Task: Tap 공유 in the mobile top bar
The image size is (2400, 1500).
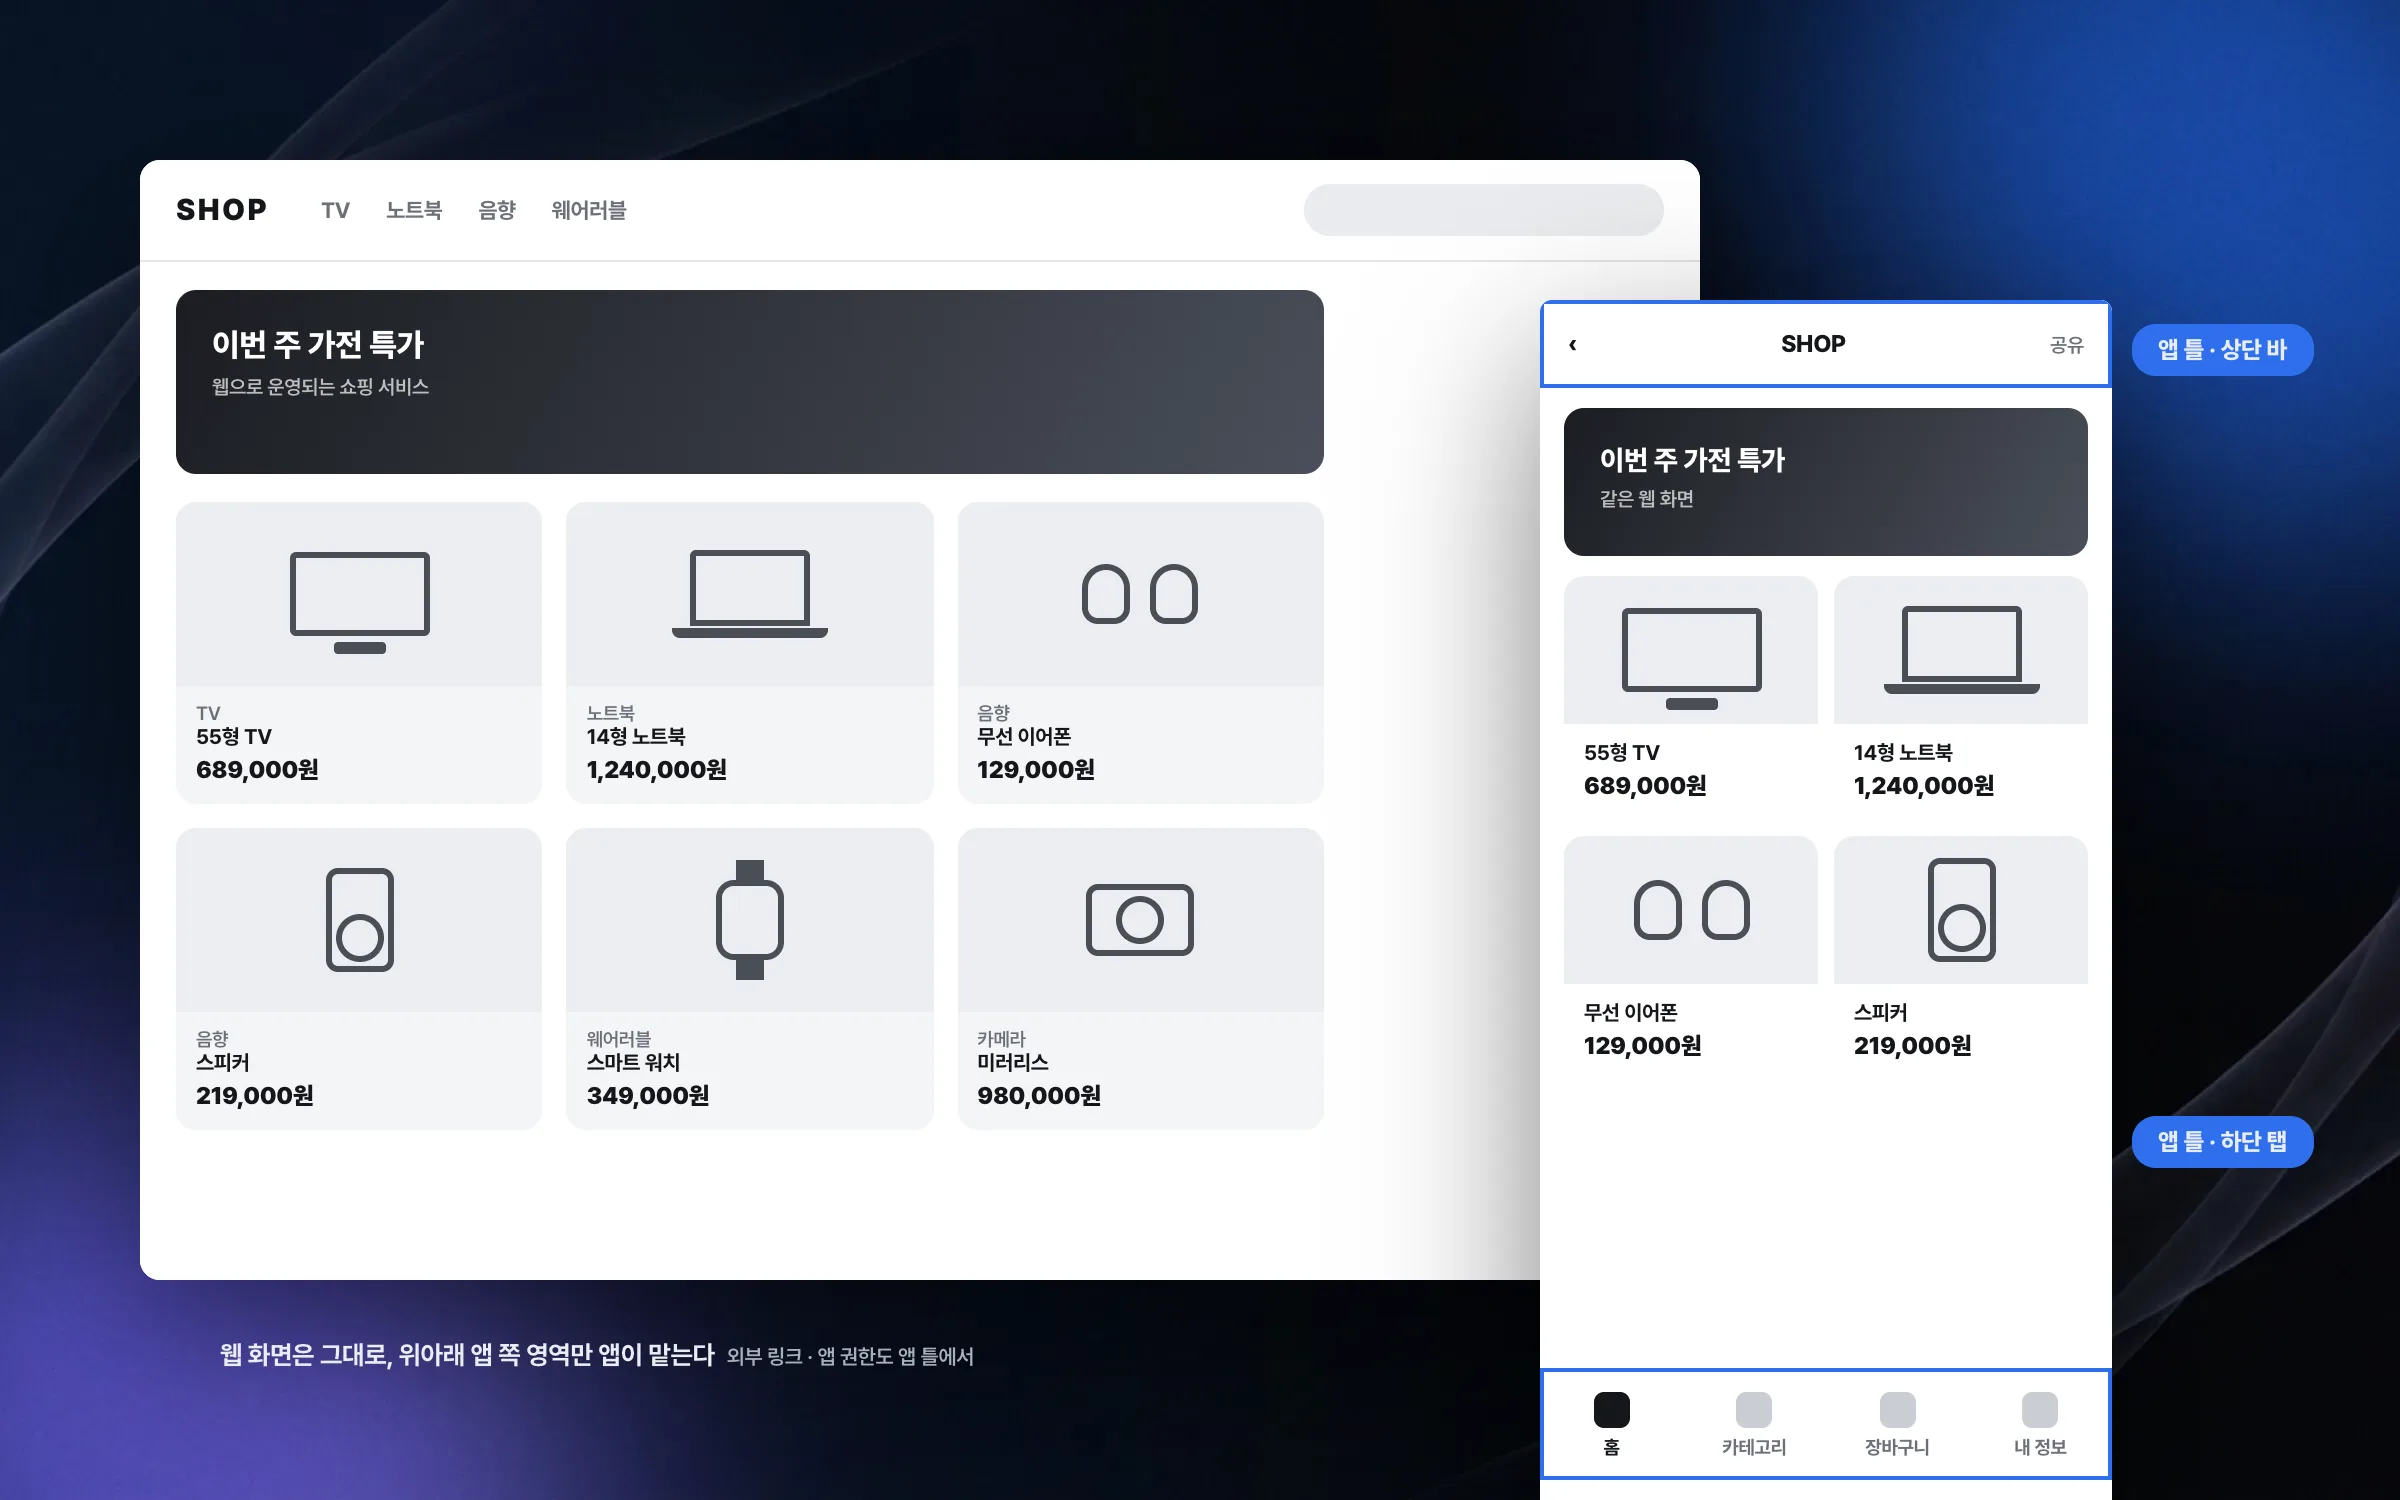Action: point(2067,345)
